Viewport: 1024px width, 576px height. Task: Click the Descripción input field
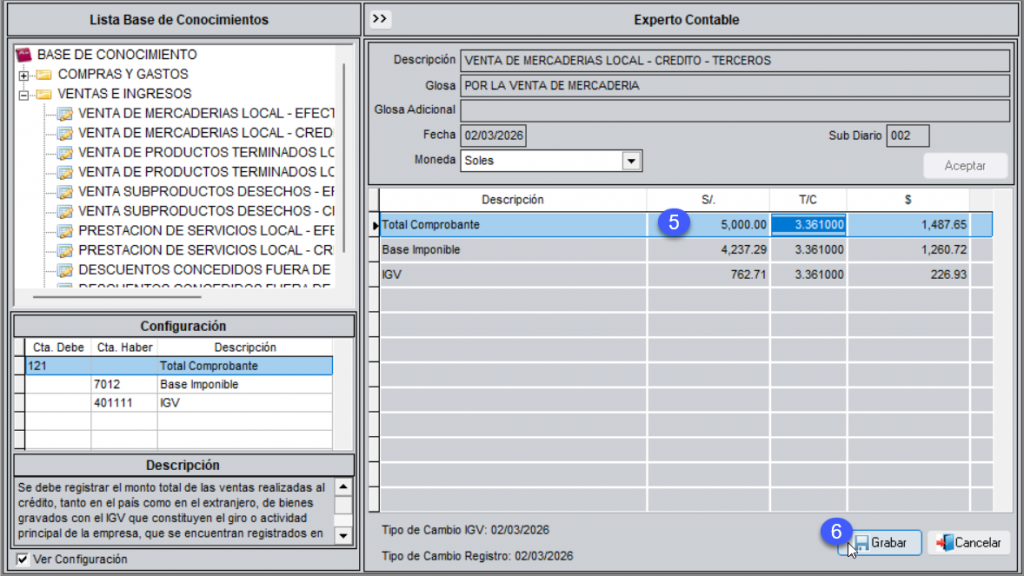point(735,61)
